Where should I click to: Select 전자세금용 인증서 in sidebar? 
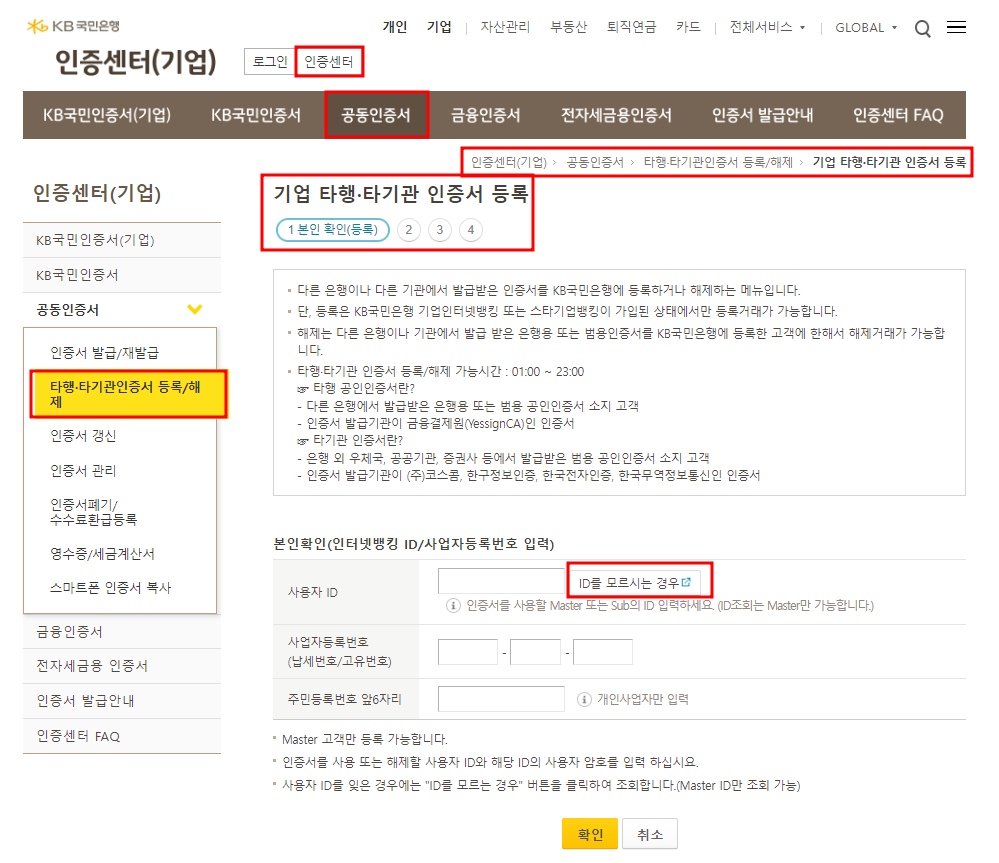pos(122,666)
